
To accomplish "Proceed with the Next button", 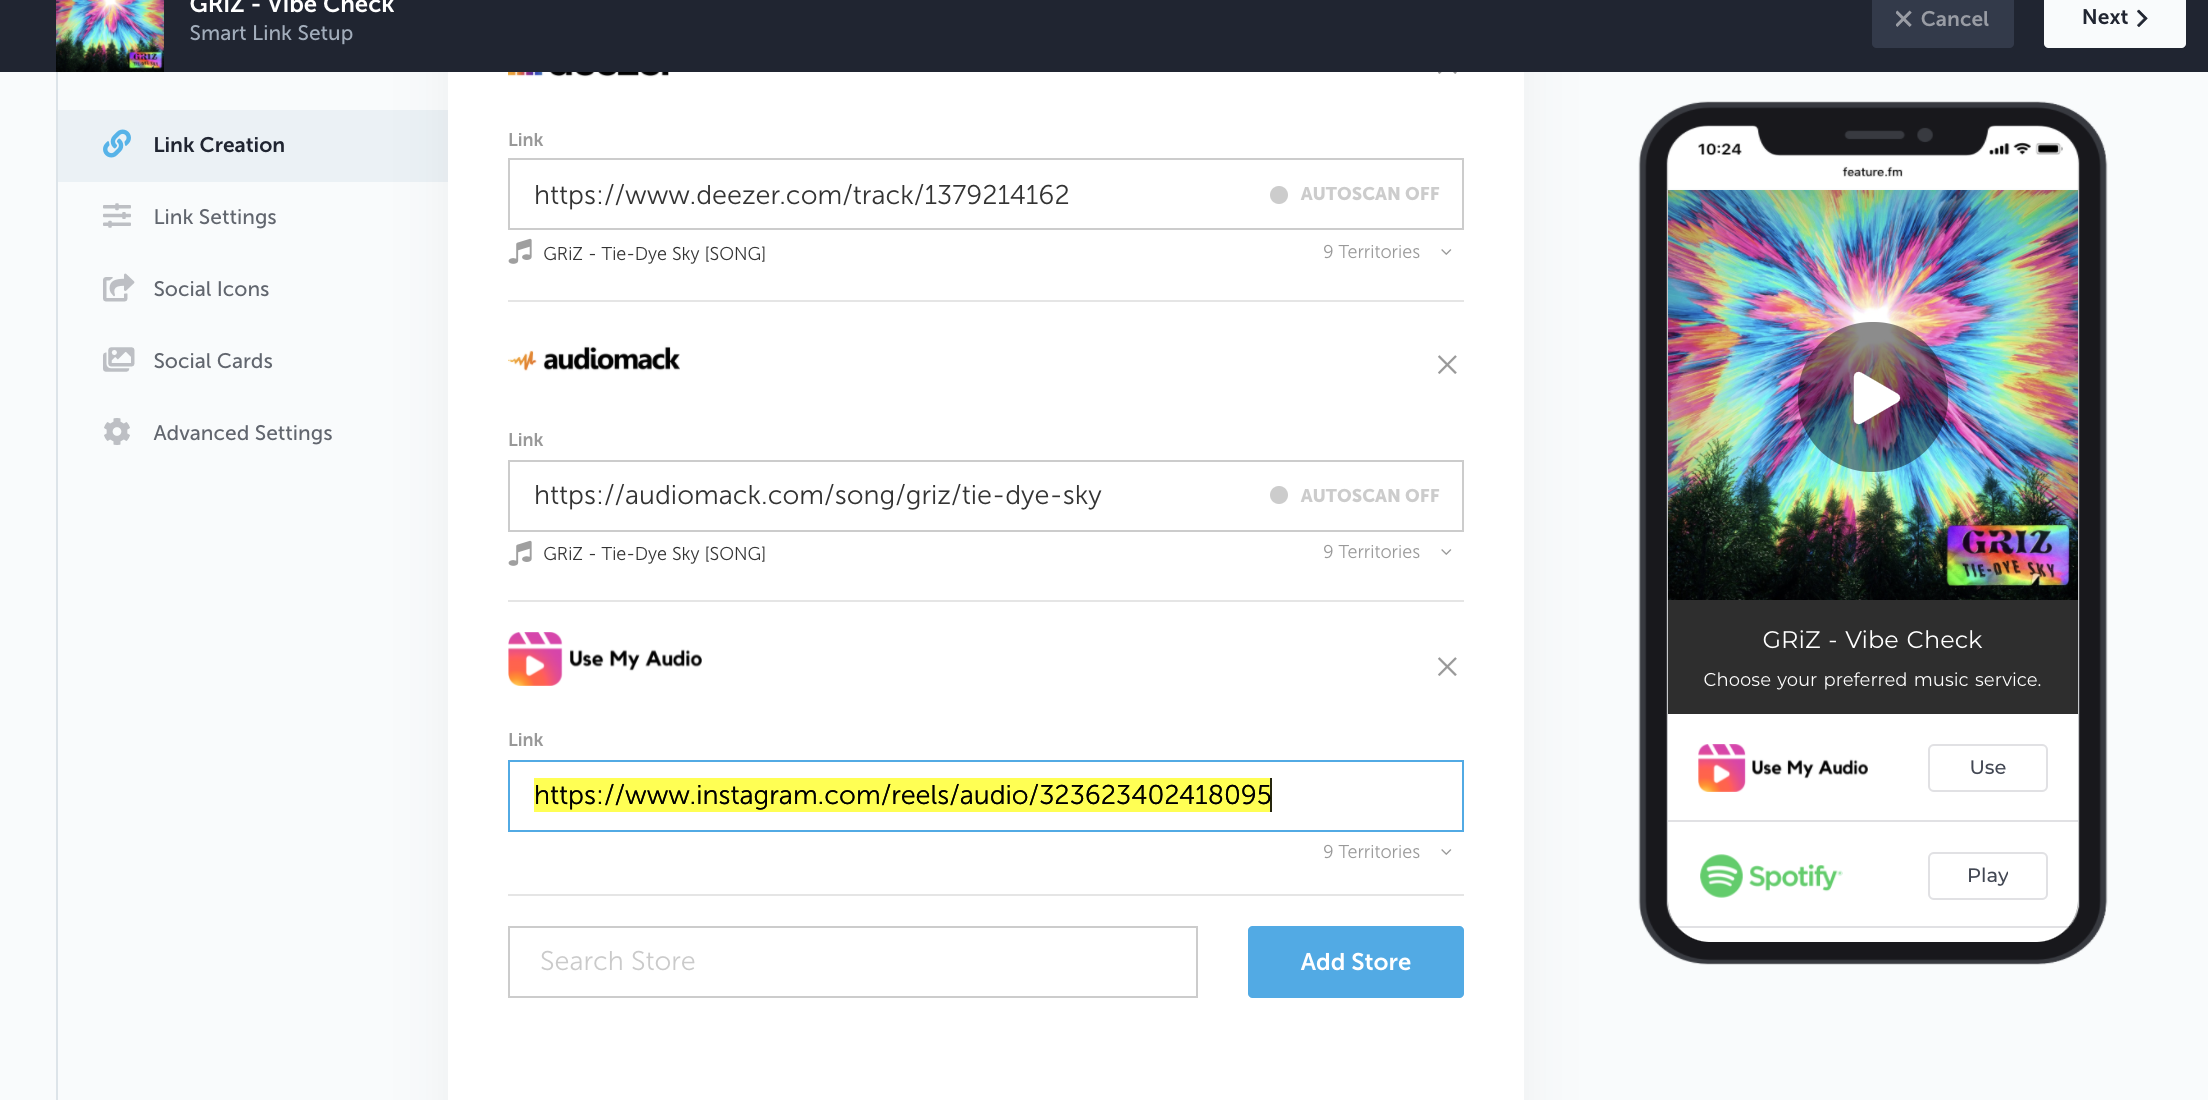I will point(2114,20).
